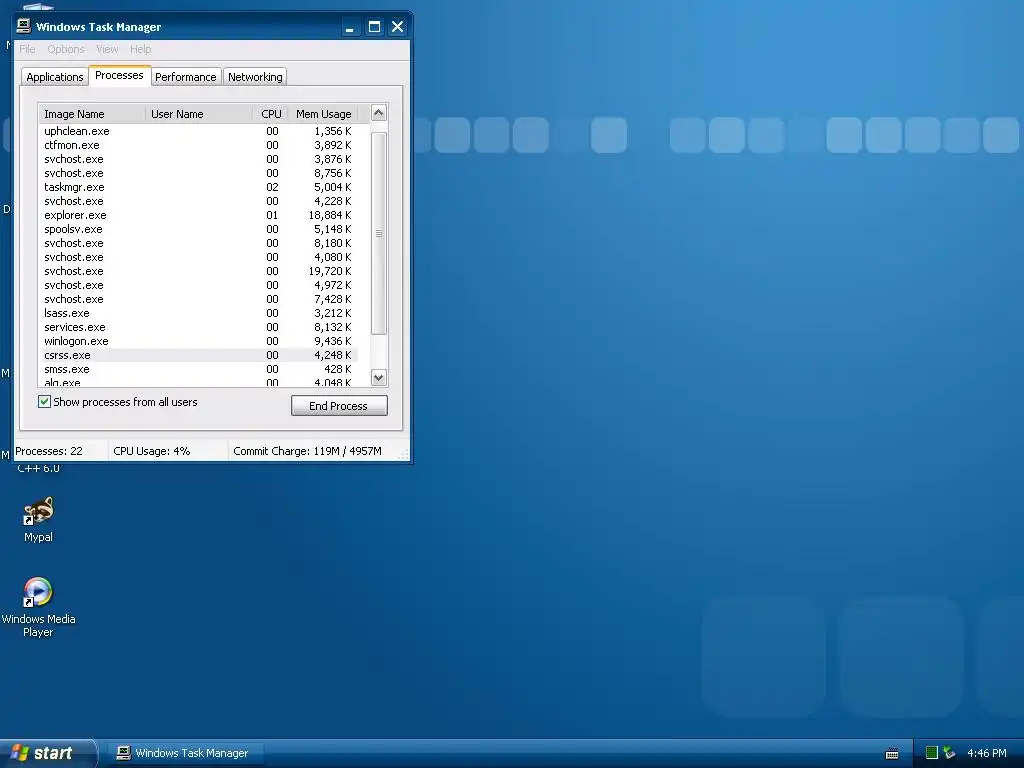
Task: Click the green CPU usage tray icon
Action: (x=932, y=753)
